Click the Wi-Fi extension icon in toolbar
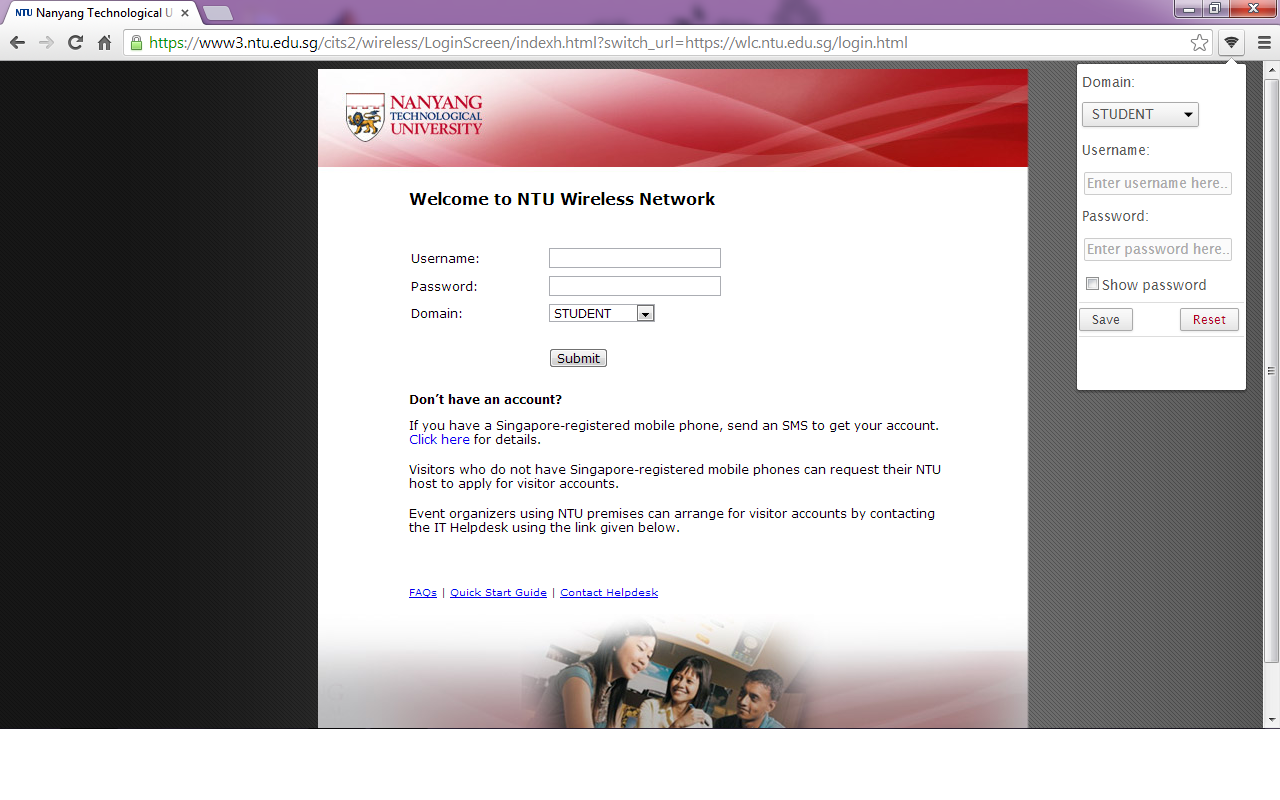The width and height of the screenshot is (1280, 800). pyautogui.click(x=1231, y=43)
